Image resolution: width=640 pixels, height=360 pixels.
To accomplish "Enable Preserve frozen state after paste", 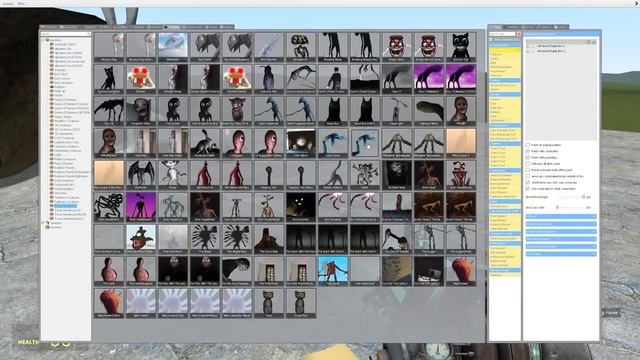I will (x=528, y=170).
